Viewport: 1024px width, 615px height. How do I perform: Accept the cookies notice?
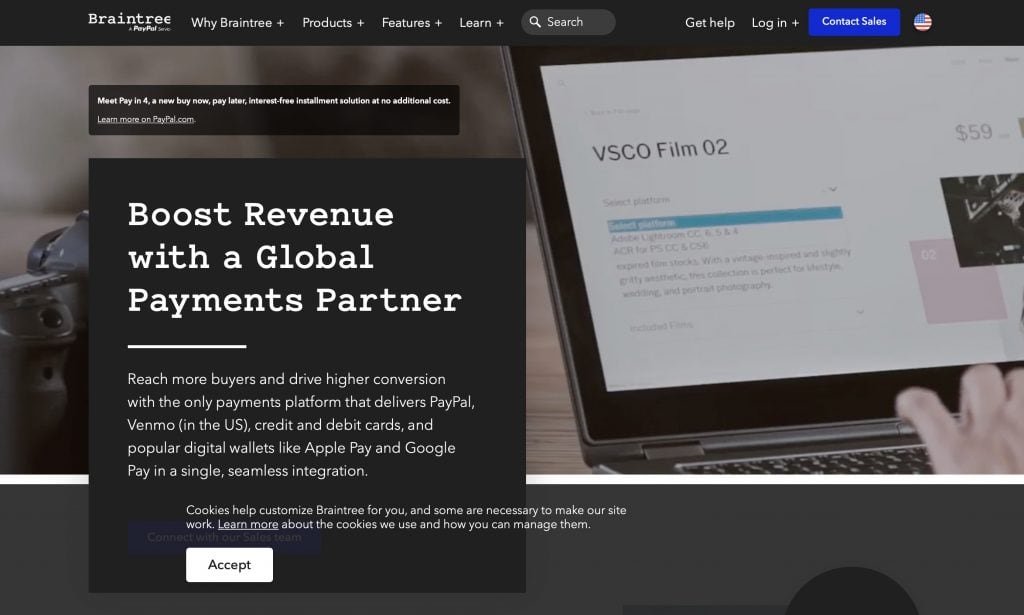click(x=229, y=565)
